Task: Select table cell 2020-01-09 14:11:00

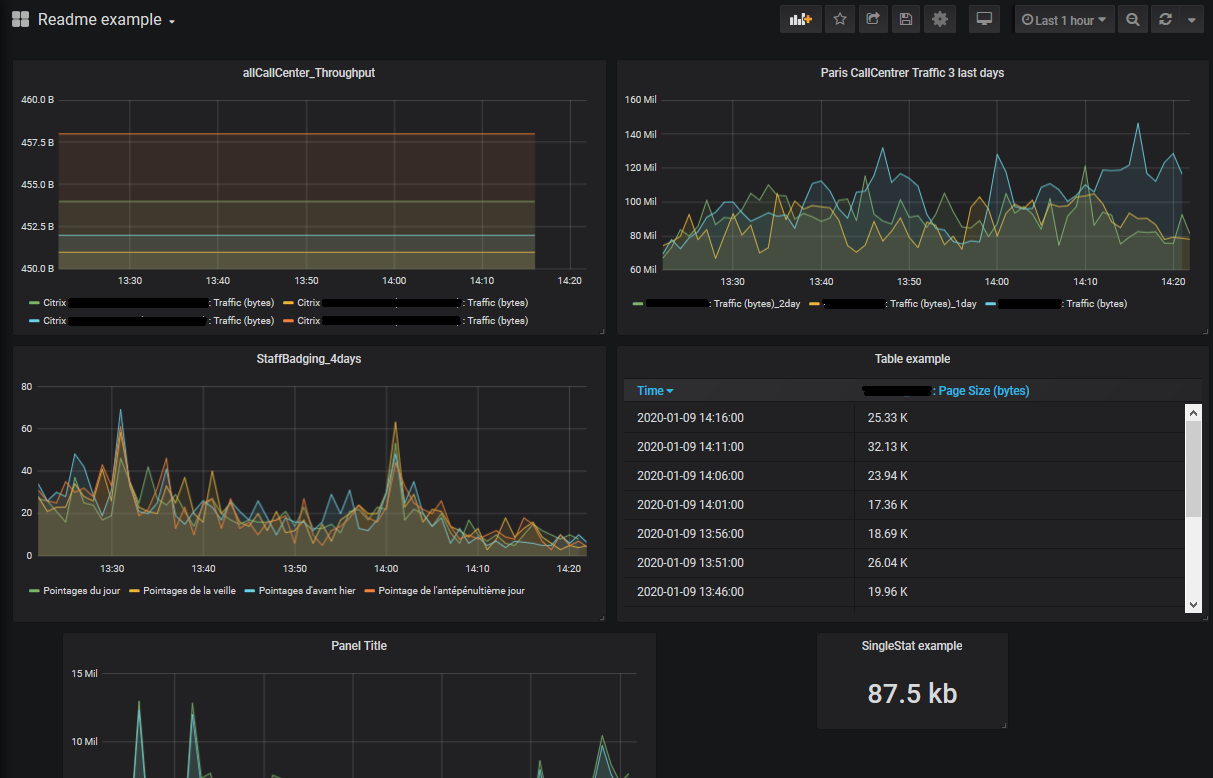Action: [690, 447]
